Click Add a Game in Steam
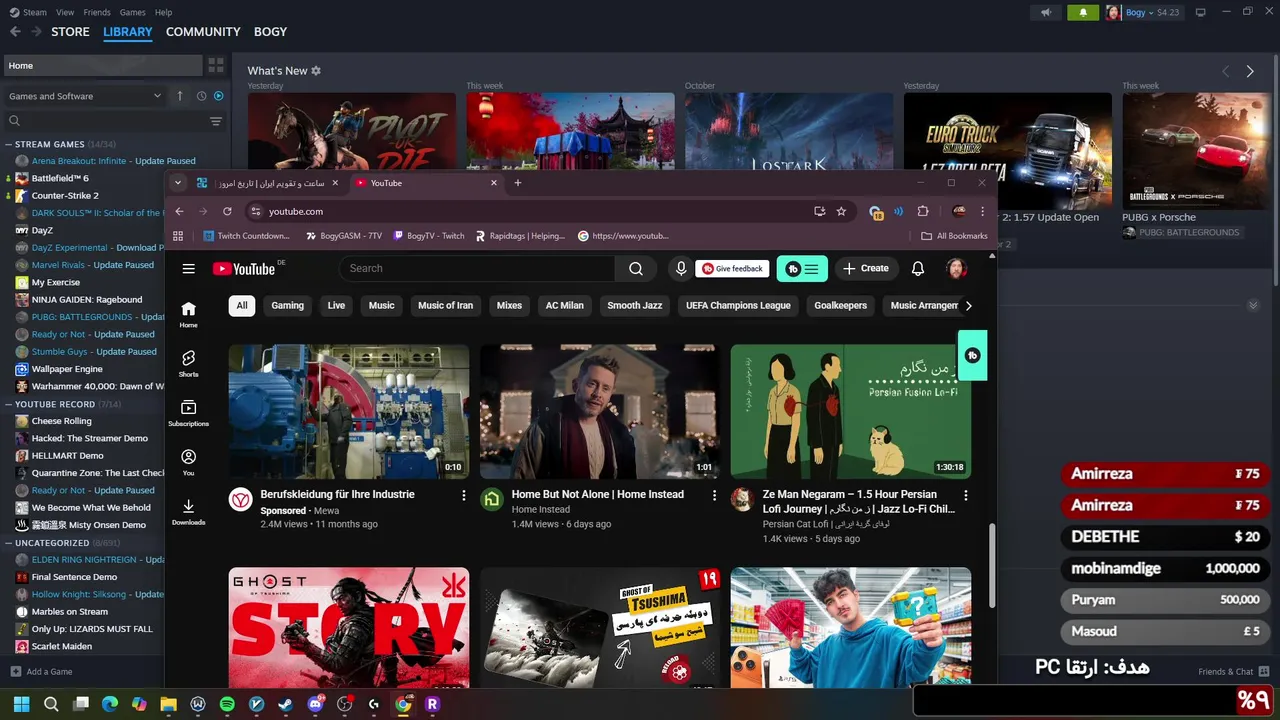1280x720 pixels. click(x=41, y=671)
